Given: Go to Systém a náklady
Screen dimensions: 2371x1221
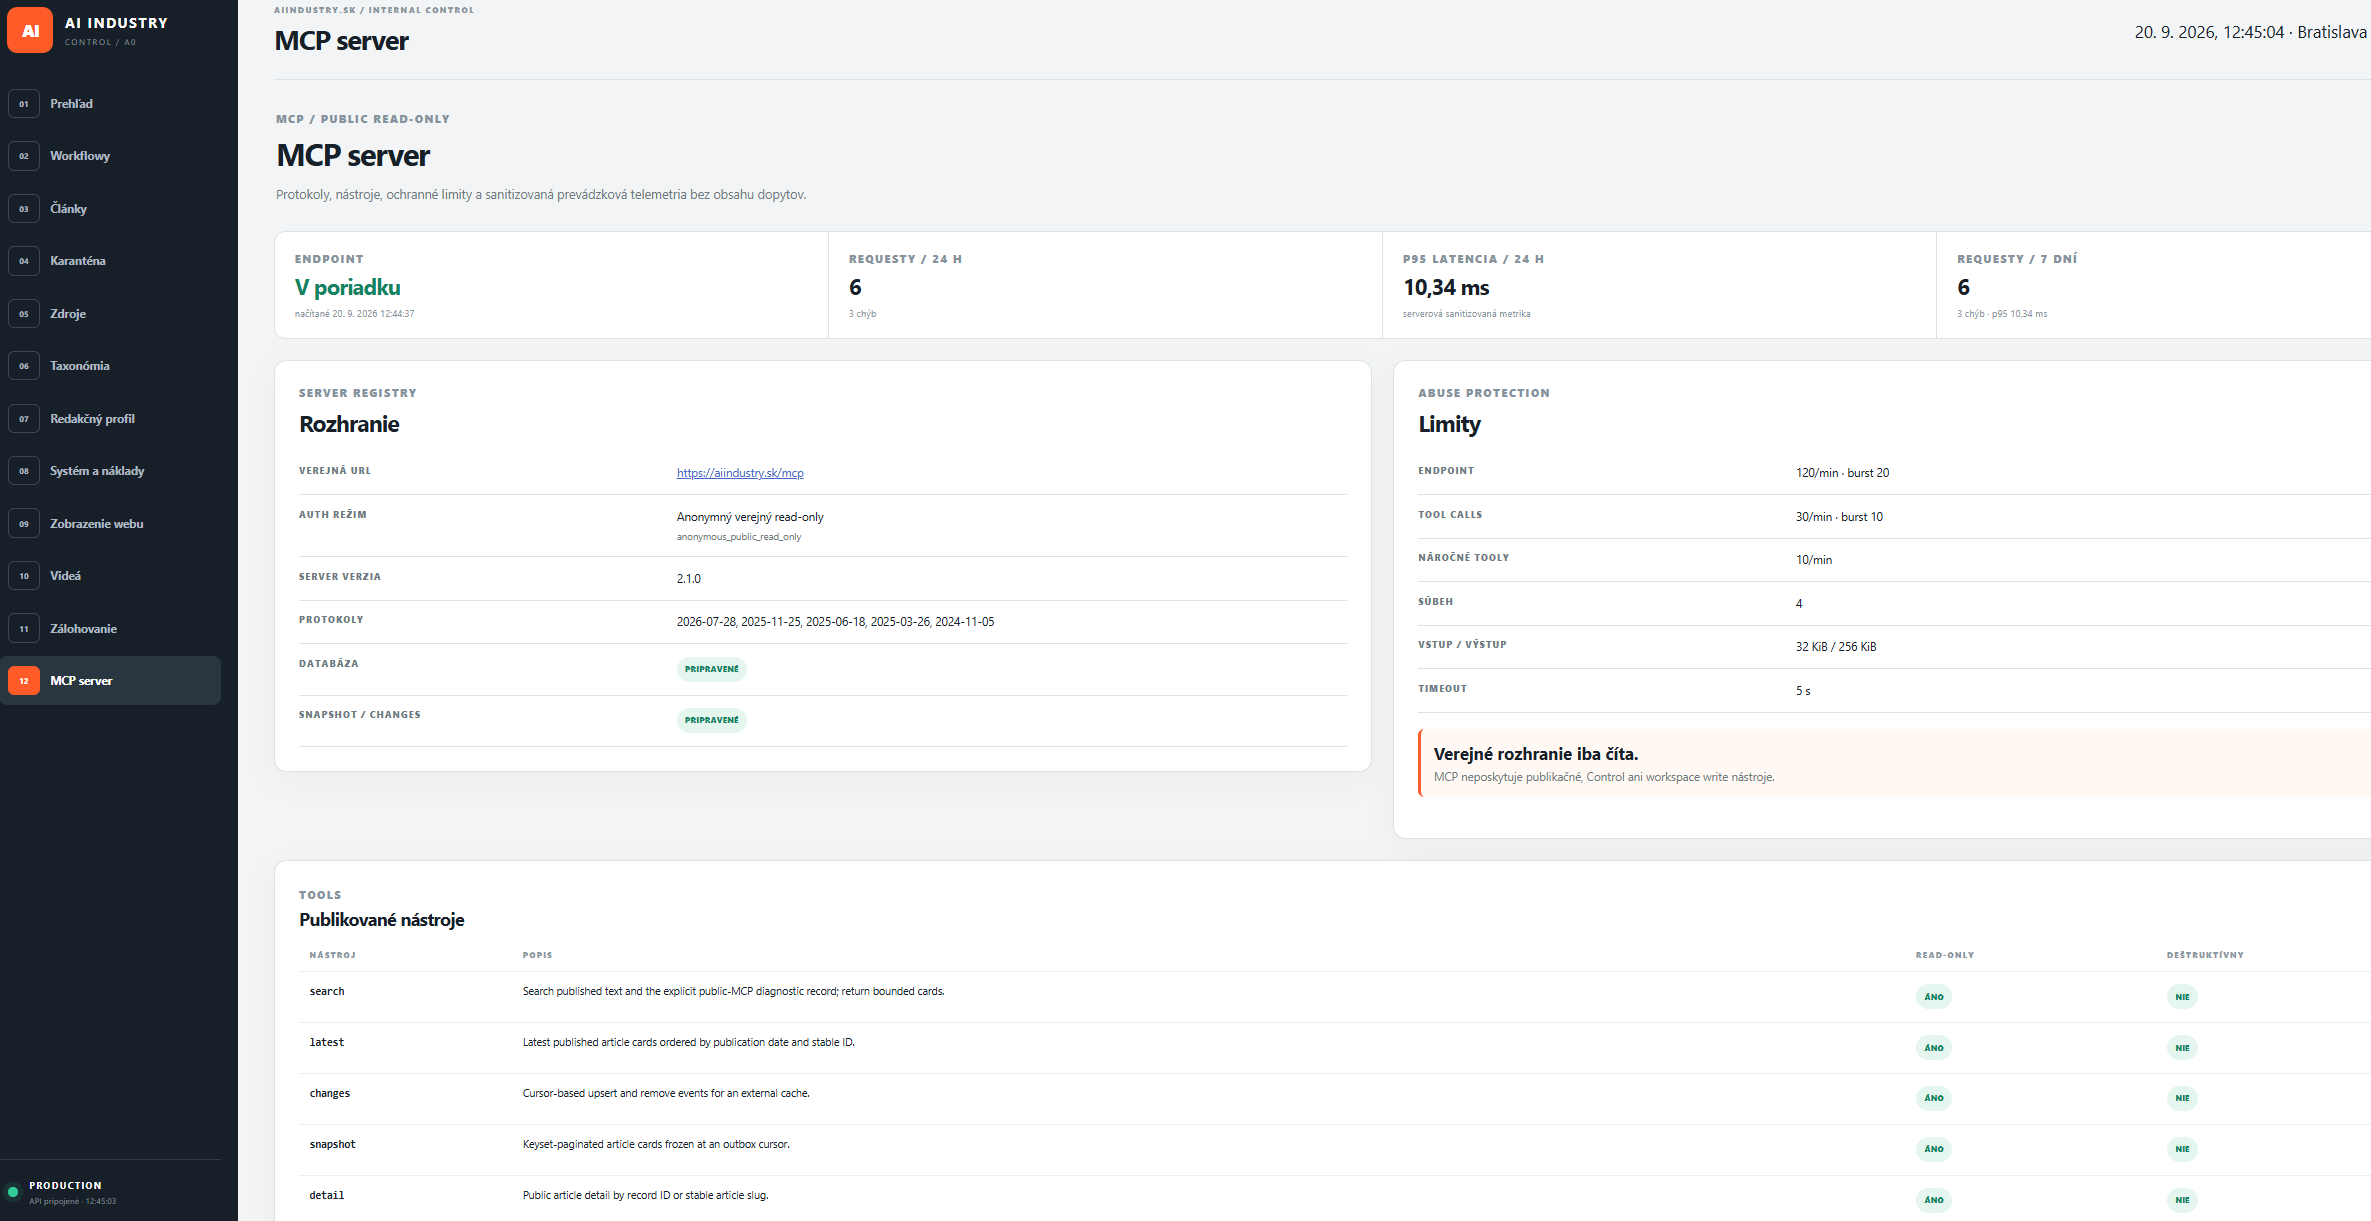Looking at the screenshot, I should click(x=110, y=471).
